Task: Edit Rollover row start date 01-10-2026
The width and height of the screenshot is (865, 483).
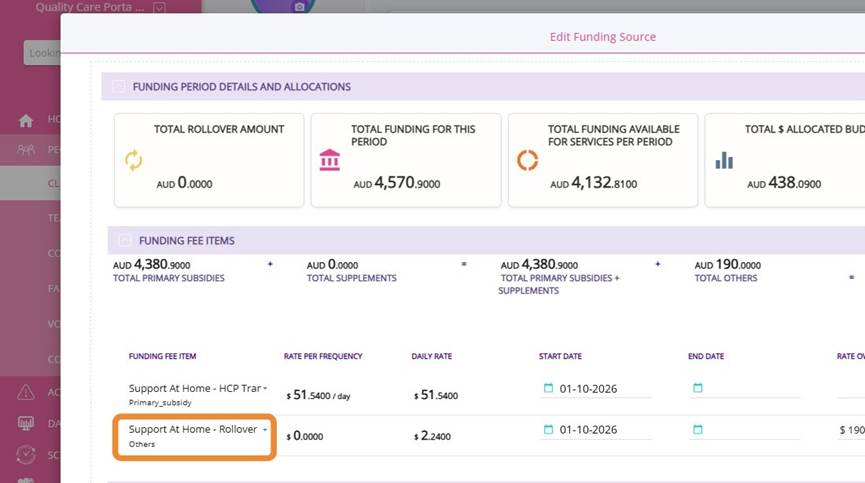Action: (x=588, y=430)
